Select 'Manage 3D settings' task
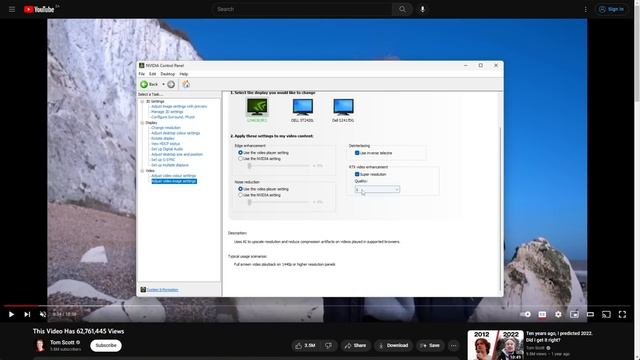This screenshot has width=640, height=360. [x=167, y=112]
